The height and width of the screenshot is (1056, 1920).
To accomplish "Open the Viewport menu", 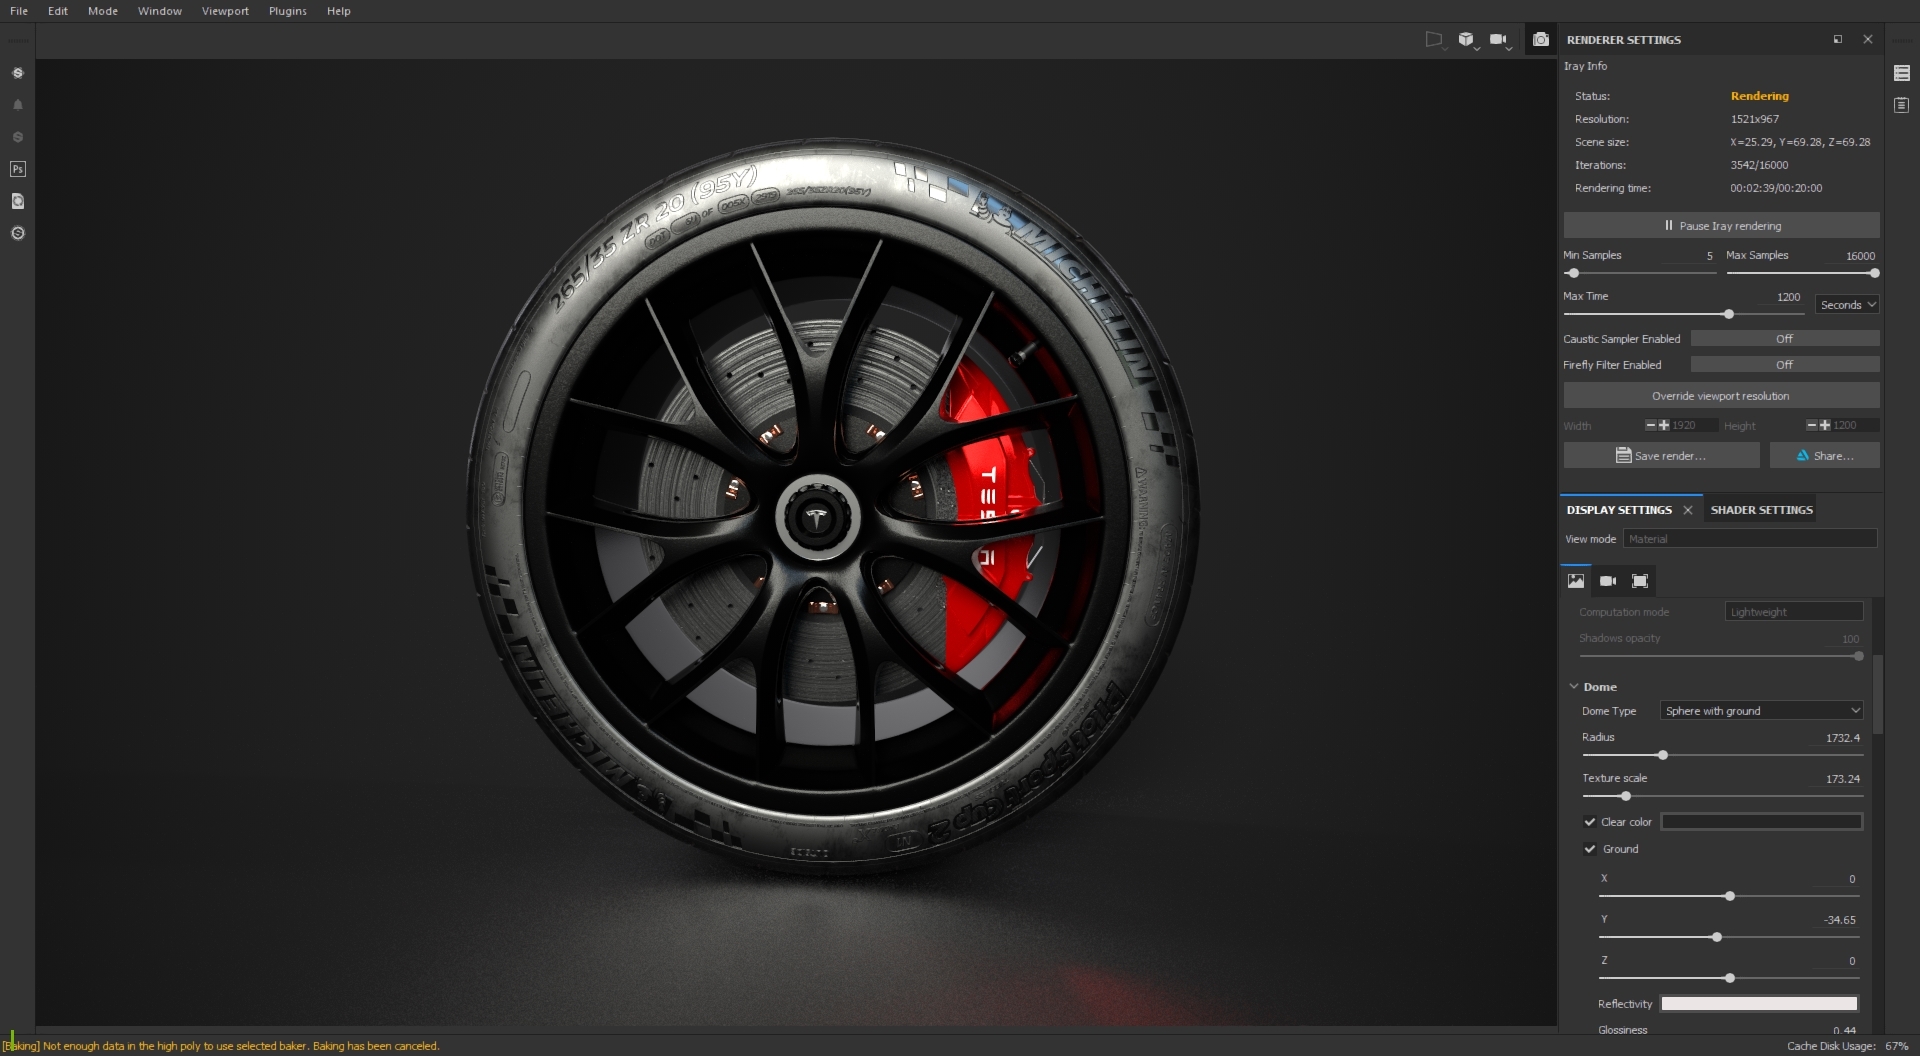I will tap(225, 11).
